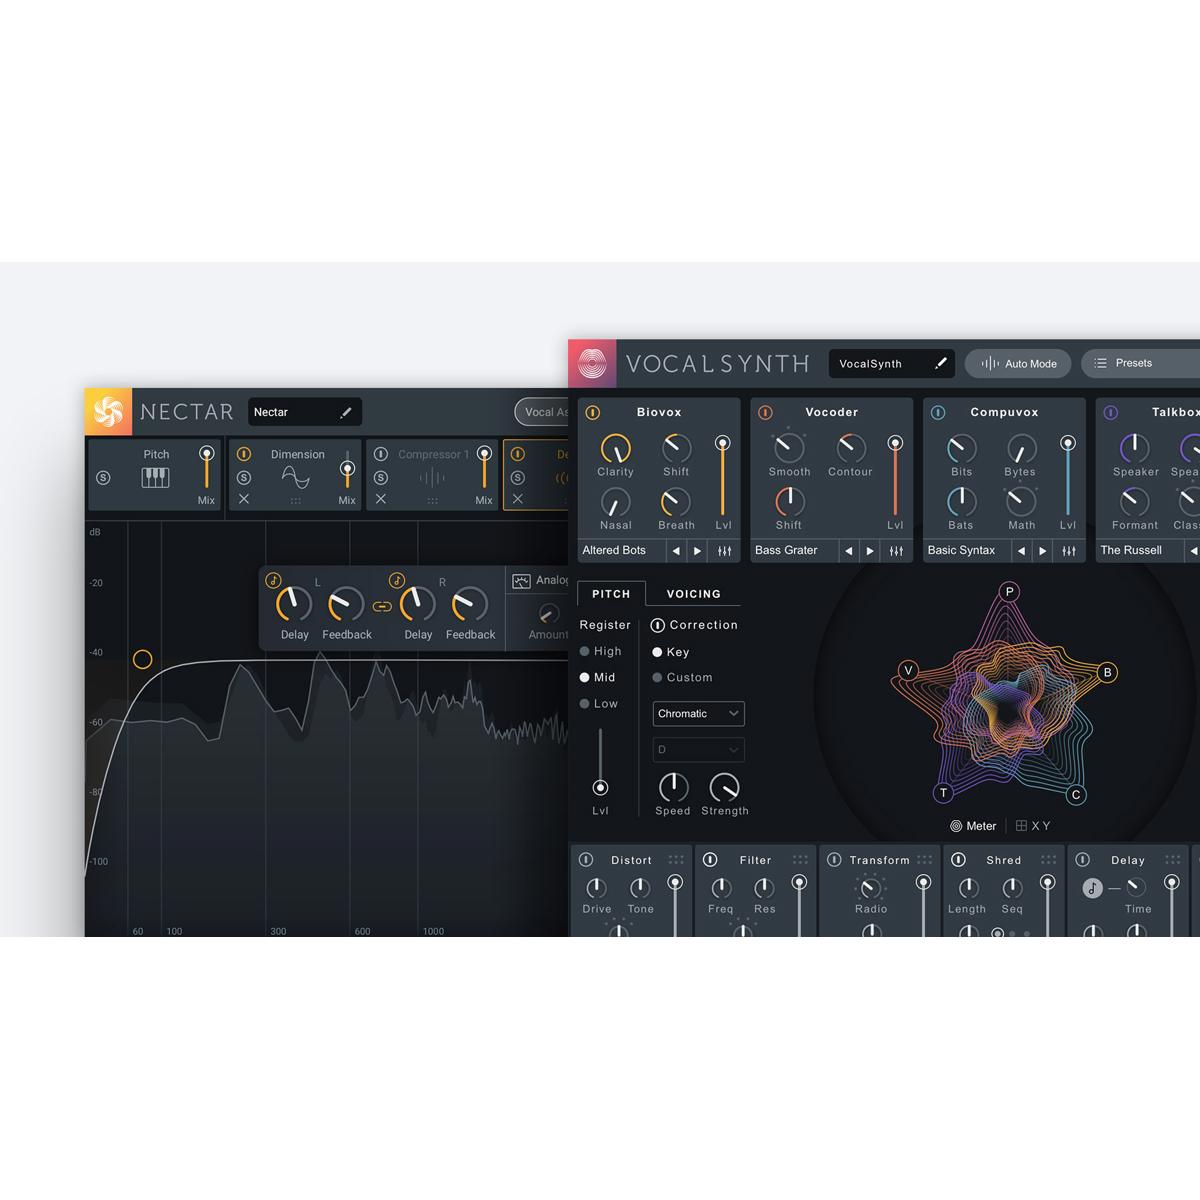Image resolution: width=1200 pixels, height=1200 pixels.
Task: Select next Vocoder preset with right arrow
Action: [870, 551]
